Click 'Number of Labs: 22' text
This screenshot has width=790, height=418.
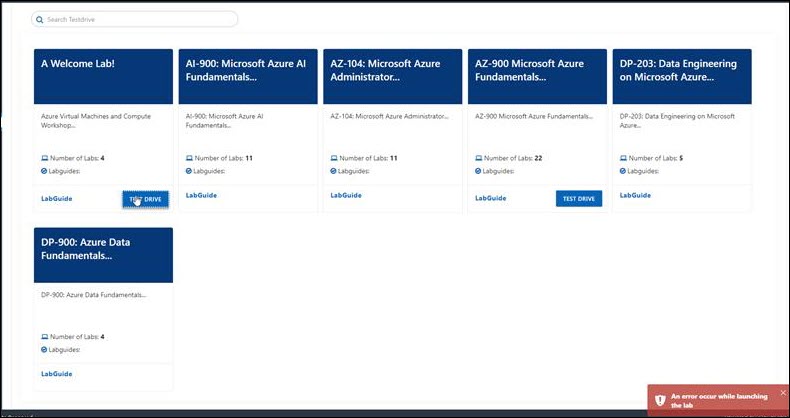[513, 158]
